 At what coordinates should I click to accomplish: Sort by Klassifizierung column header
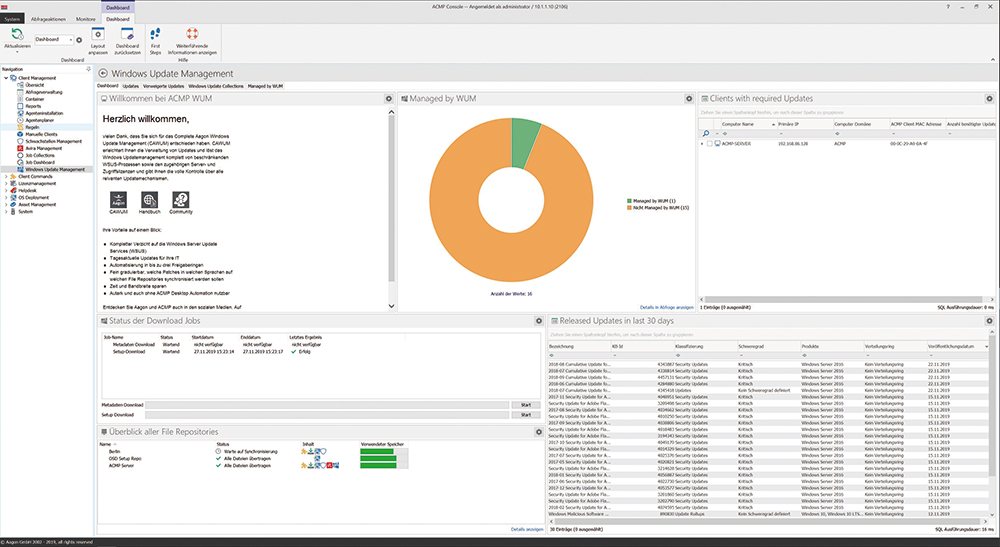[x=705, y=346]
